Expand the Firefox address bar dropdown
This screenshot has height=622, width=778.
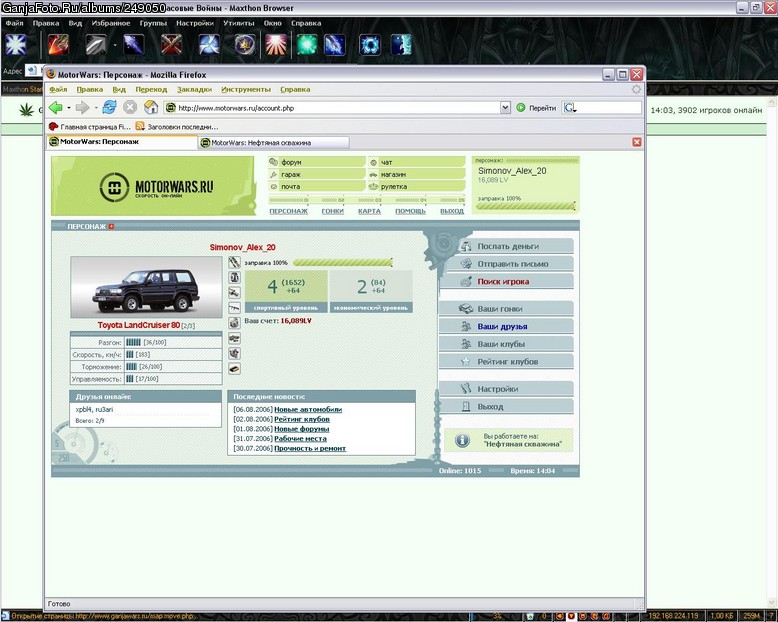pyautogui.click(x=505, y=108)
